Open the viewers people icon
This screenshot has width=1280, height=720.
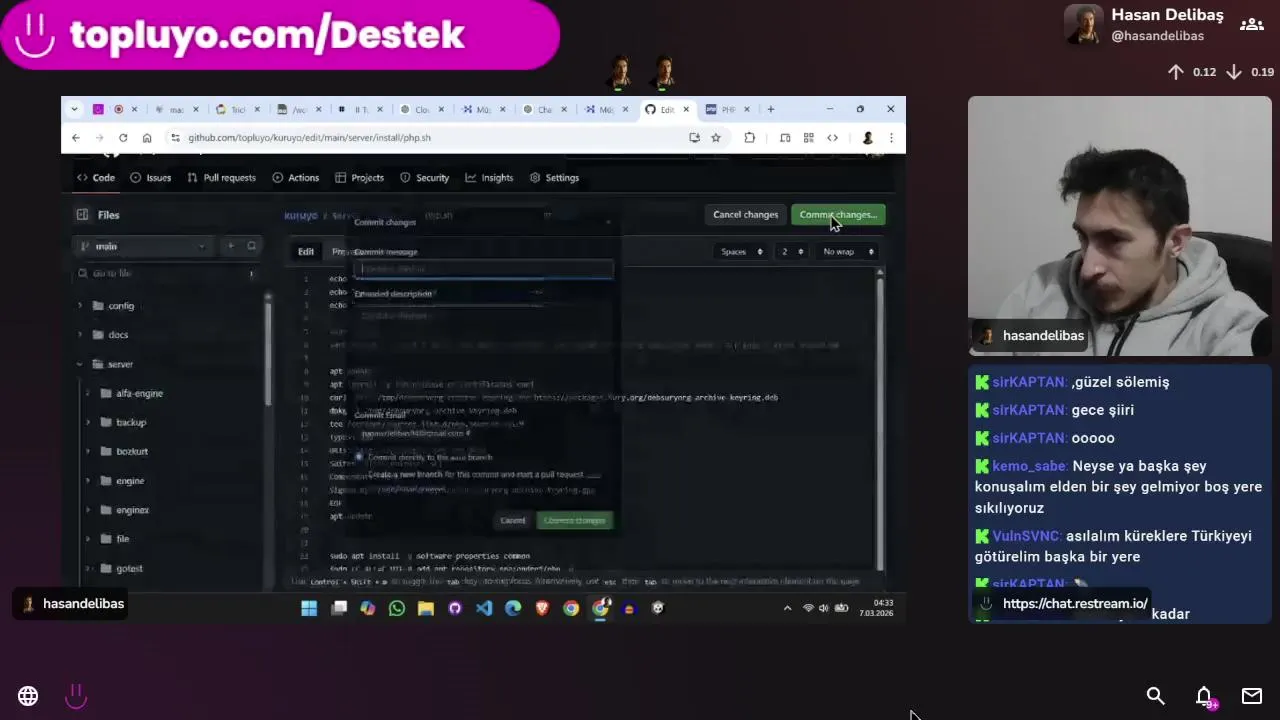click(1252, 24)
